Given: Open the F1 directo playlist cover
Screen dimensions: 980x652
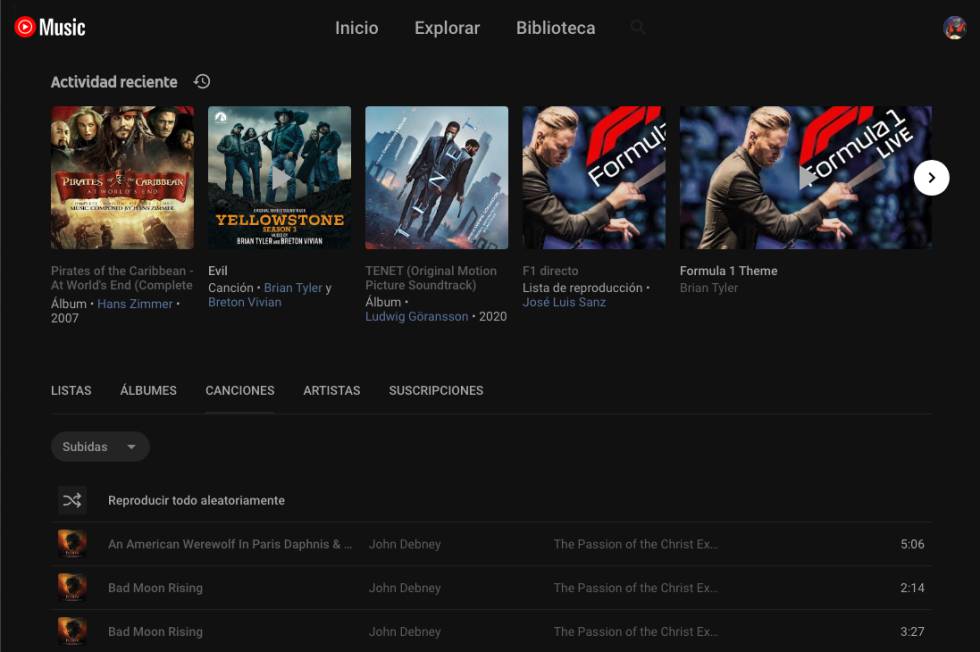Looking at the screenshot, I should coord(594,178).
